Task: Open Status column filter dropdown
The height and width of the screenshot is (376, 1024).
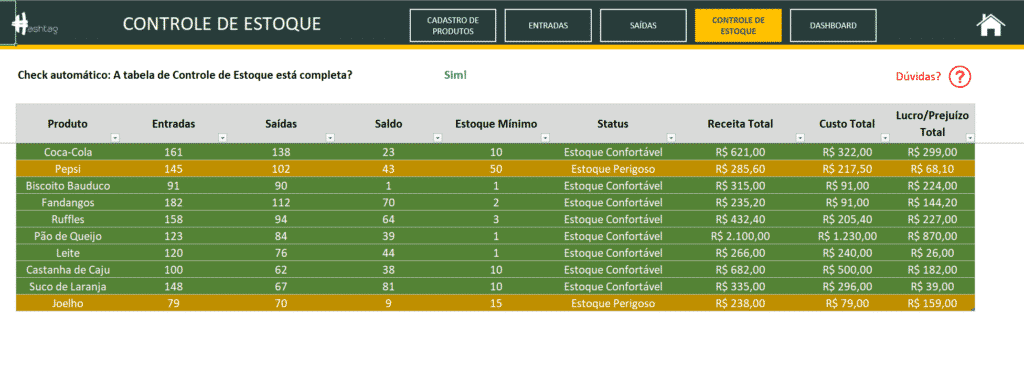Action: pyautogui.click(x=670, y=138)
